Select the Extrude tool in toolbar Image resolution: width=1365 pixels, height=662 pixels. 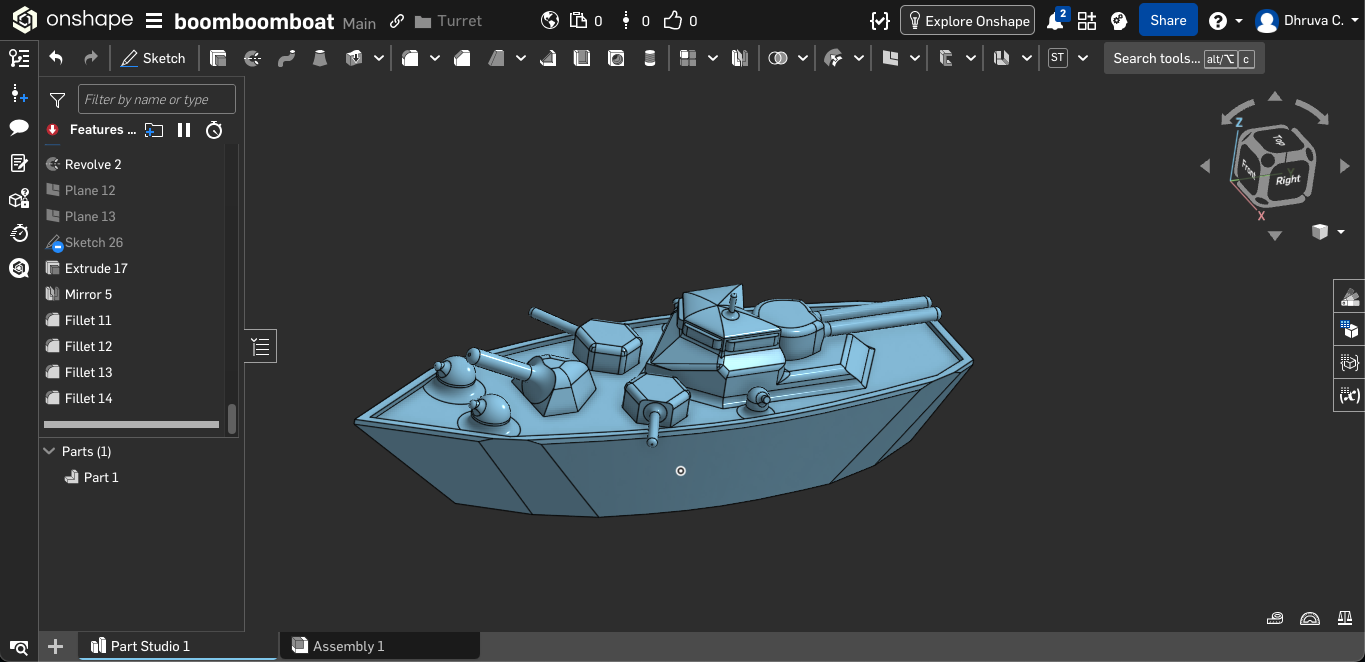(218, 59)
